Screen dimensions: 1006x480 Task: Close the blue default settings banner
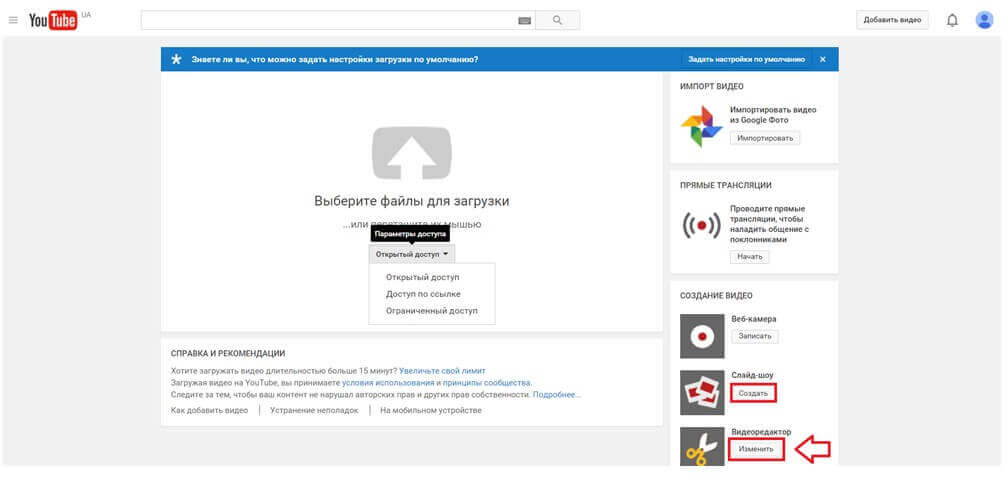[822, 59]
